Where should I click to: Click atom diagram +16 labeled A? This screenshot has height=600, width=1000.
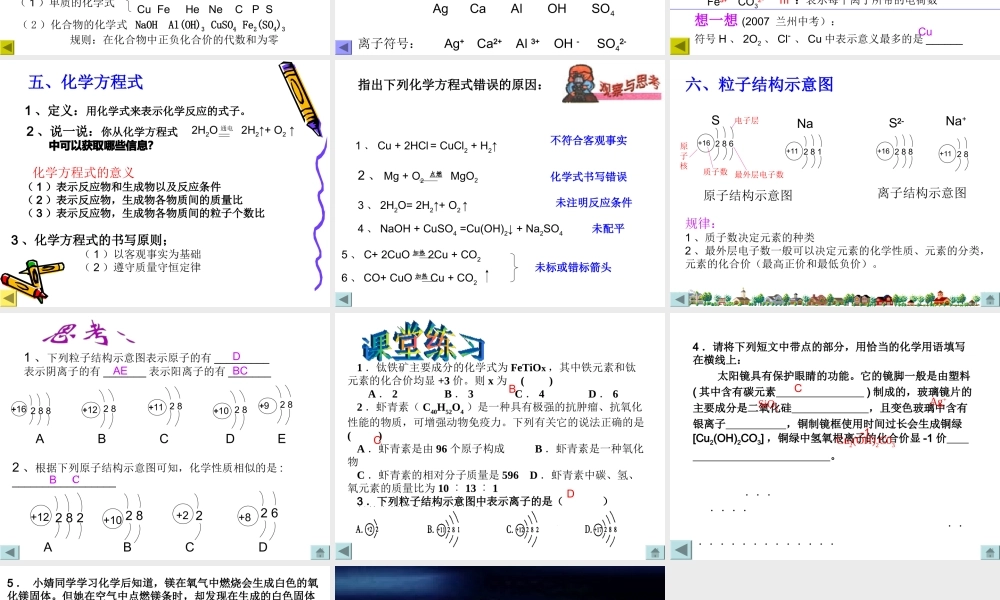tap(31, 410)
